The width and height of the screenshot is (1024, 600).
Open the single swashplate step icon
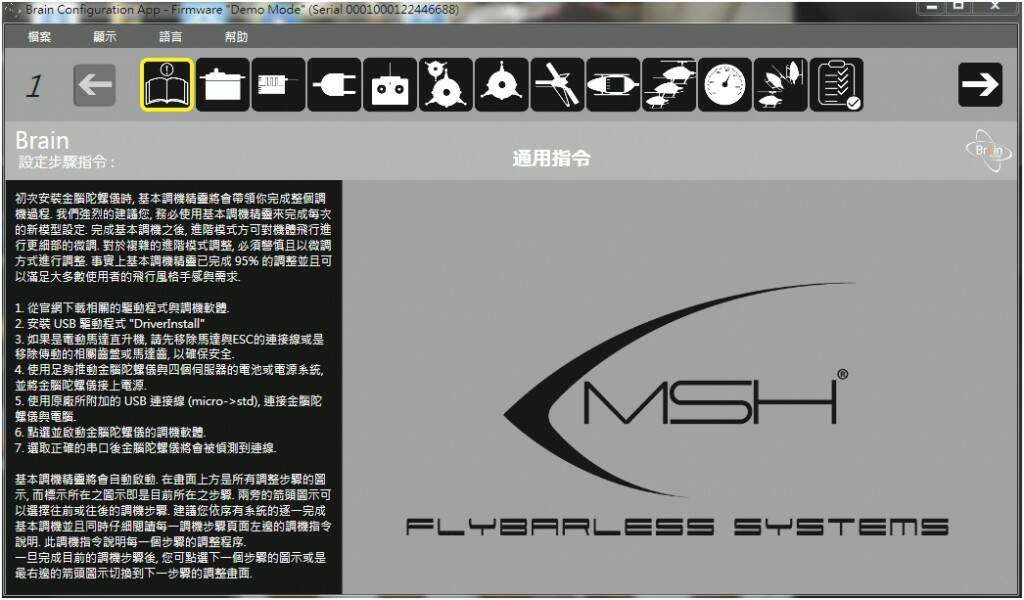click(x=502, y=85)
